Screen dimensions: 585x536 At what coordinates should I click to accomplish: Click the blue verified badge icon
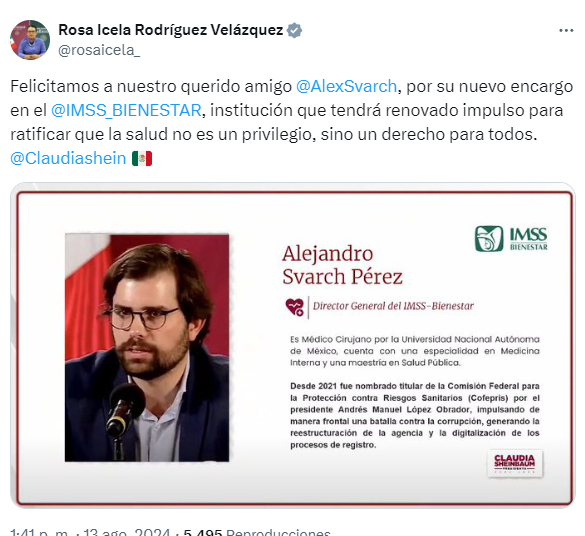[x=294, y=30]
